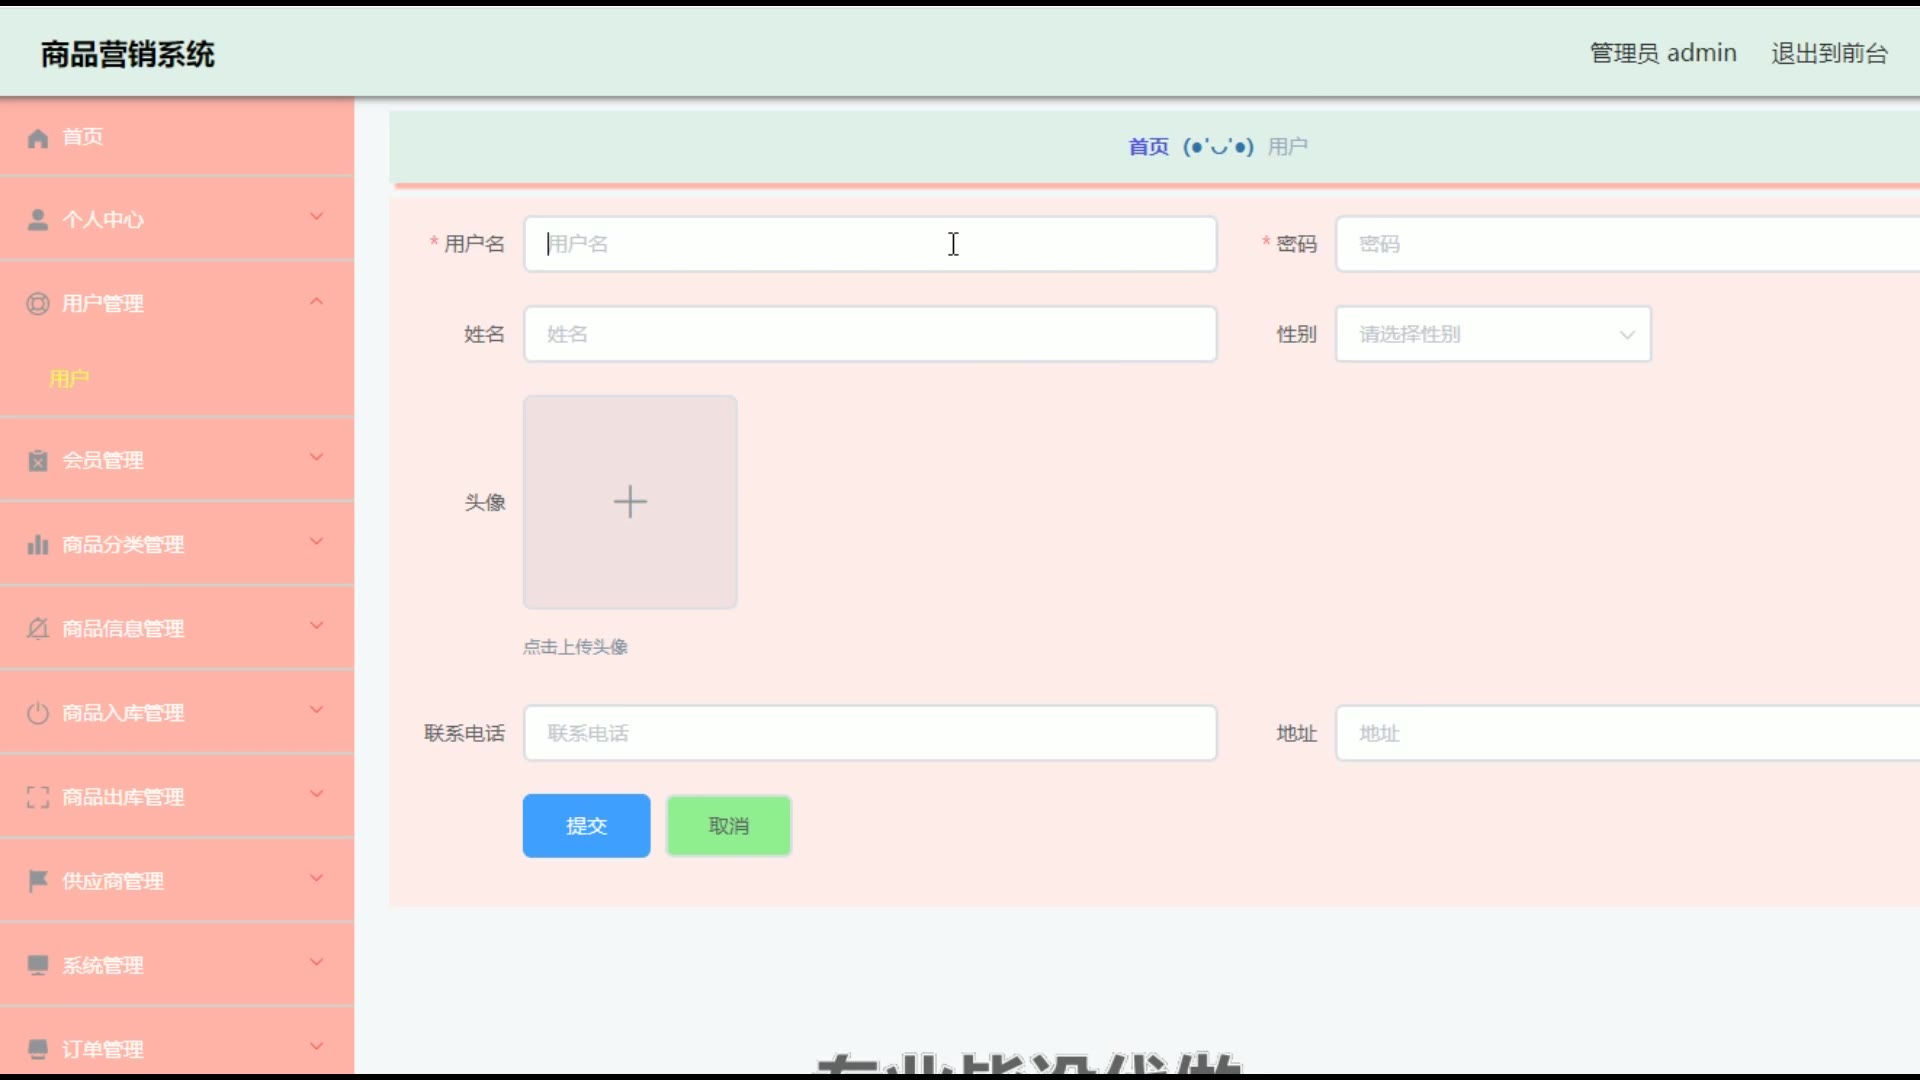
Task: Expand the 商品出库管理 chevron
Action: click(317, 794)
